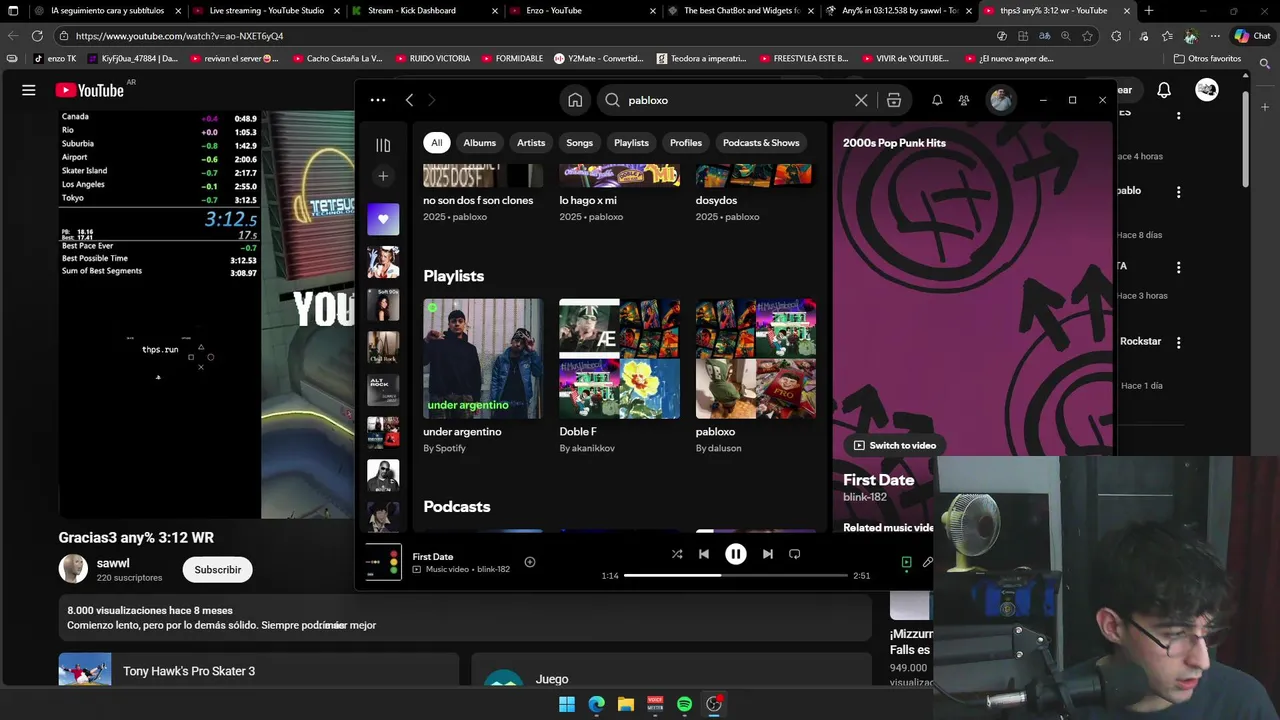Open the Doble F playlist cover
Image resolution: width=1280 pixels, height=720 pixels.
point(619,358)
